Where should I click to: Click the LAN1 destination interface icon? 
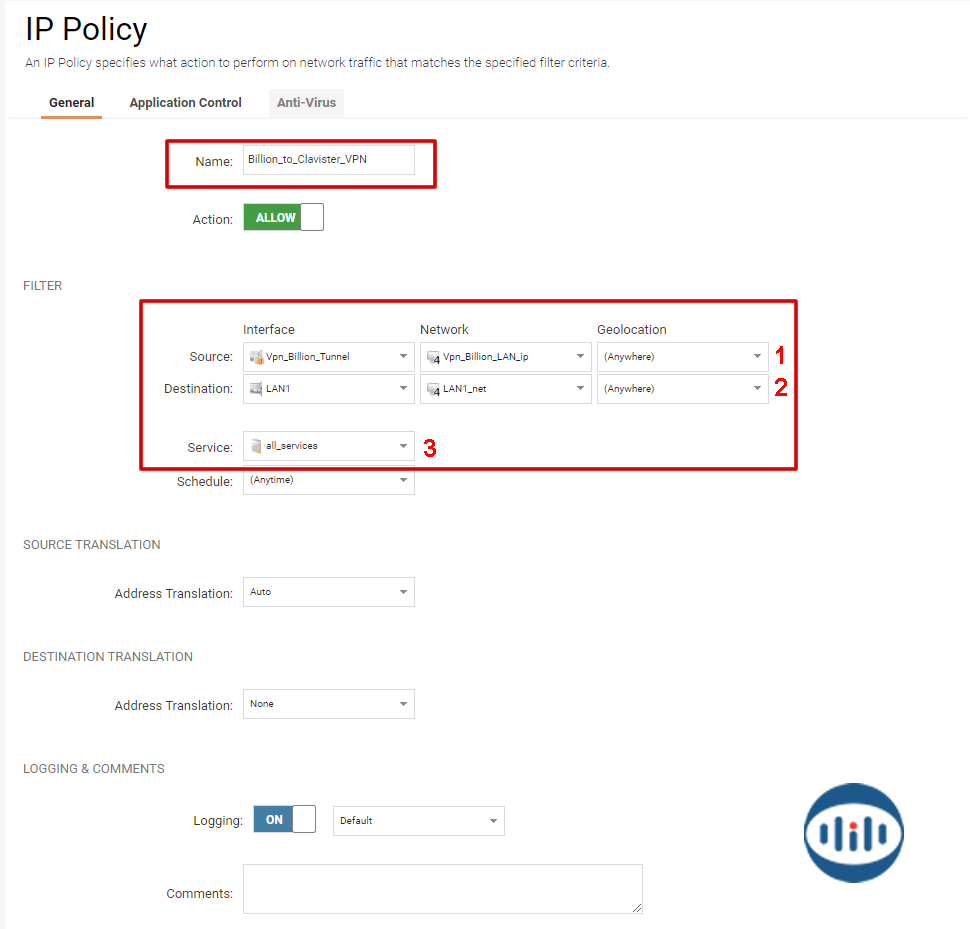[256, 389]
